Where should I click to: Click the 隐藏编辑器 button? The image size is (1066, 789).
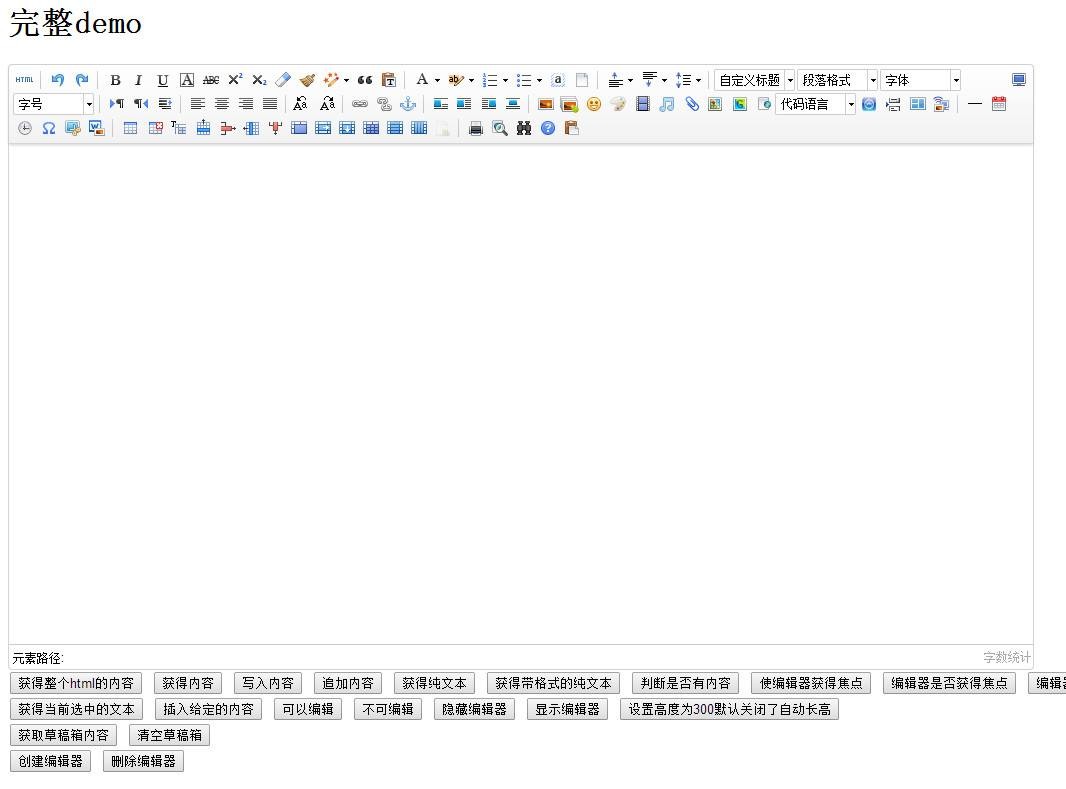coord(475,709)
